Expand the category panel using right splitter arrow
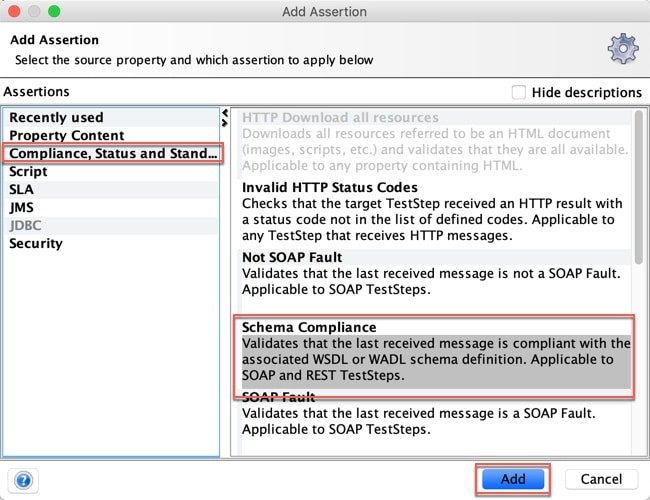The image size is (650, 500). 225,123
